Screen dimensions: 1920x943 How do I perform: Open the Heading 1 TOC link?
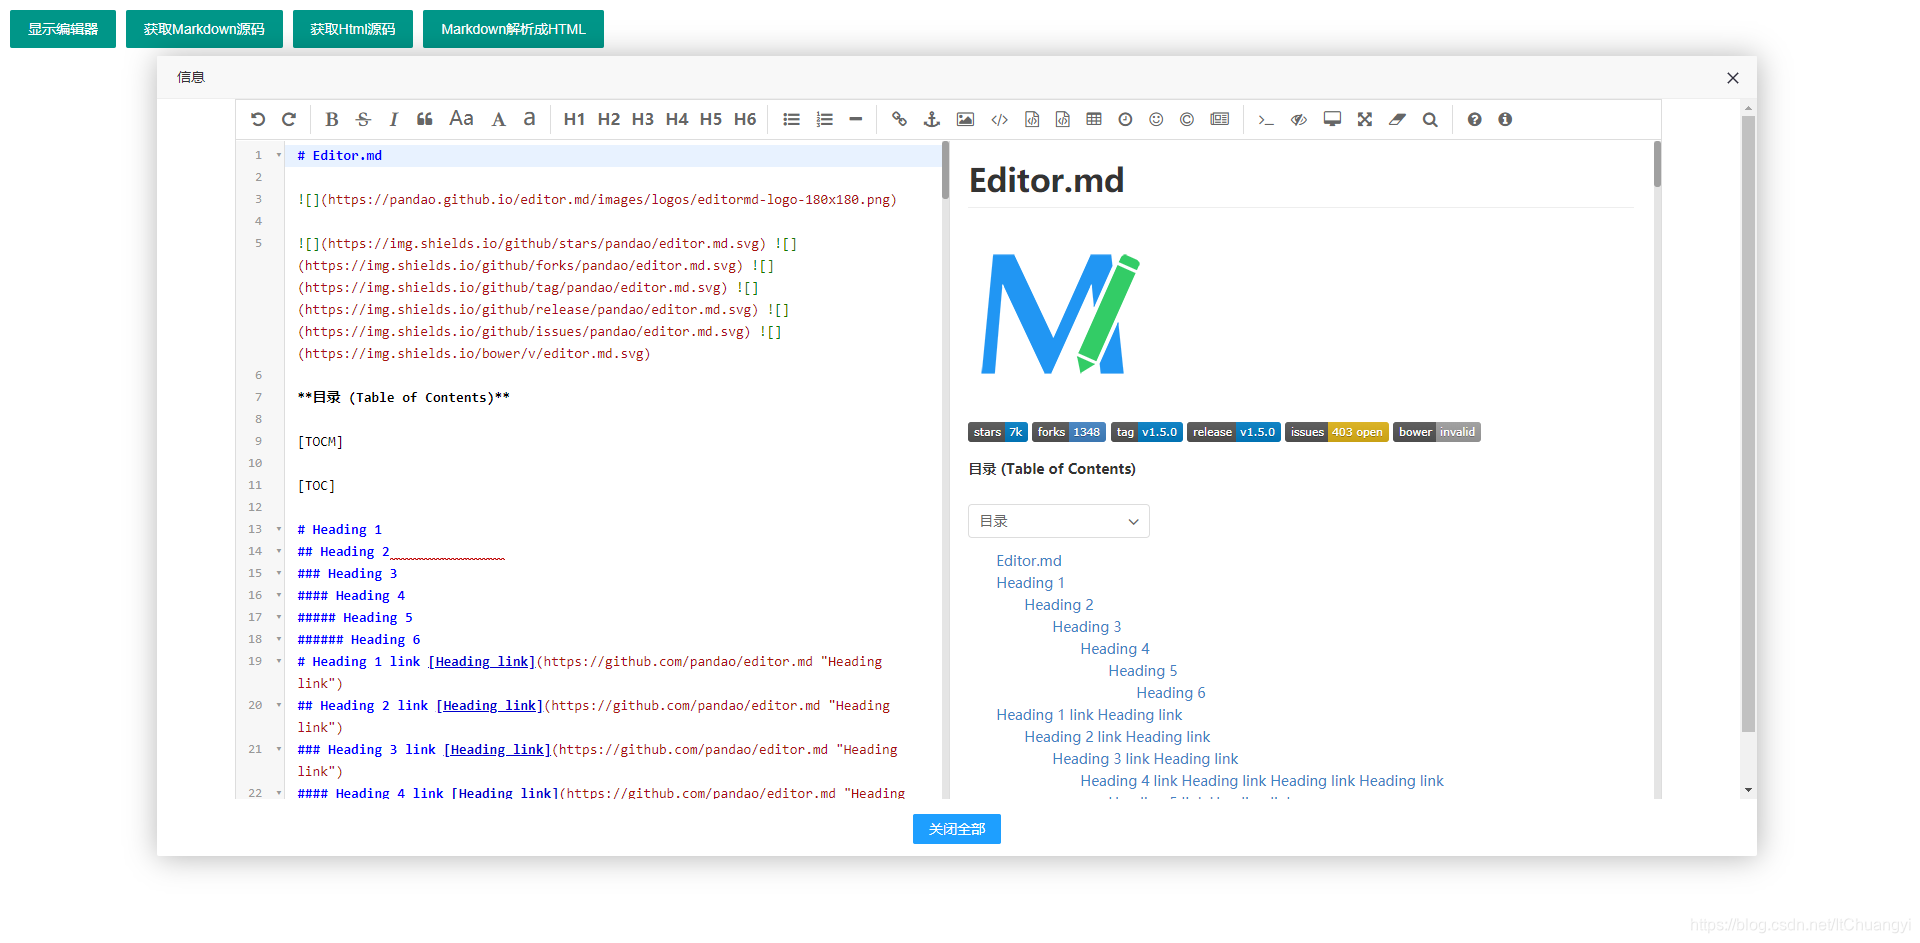[1030, 583]
